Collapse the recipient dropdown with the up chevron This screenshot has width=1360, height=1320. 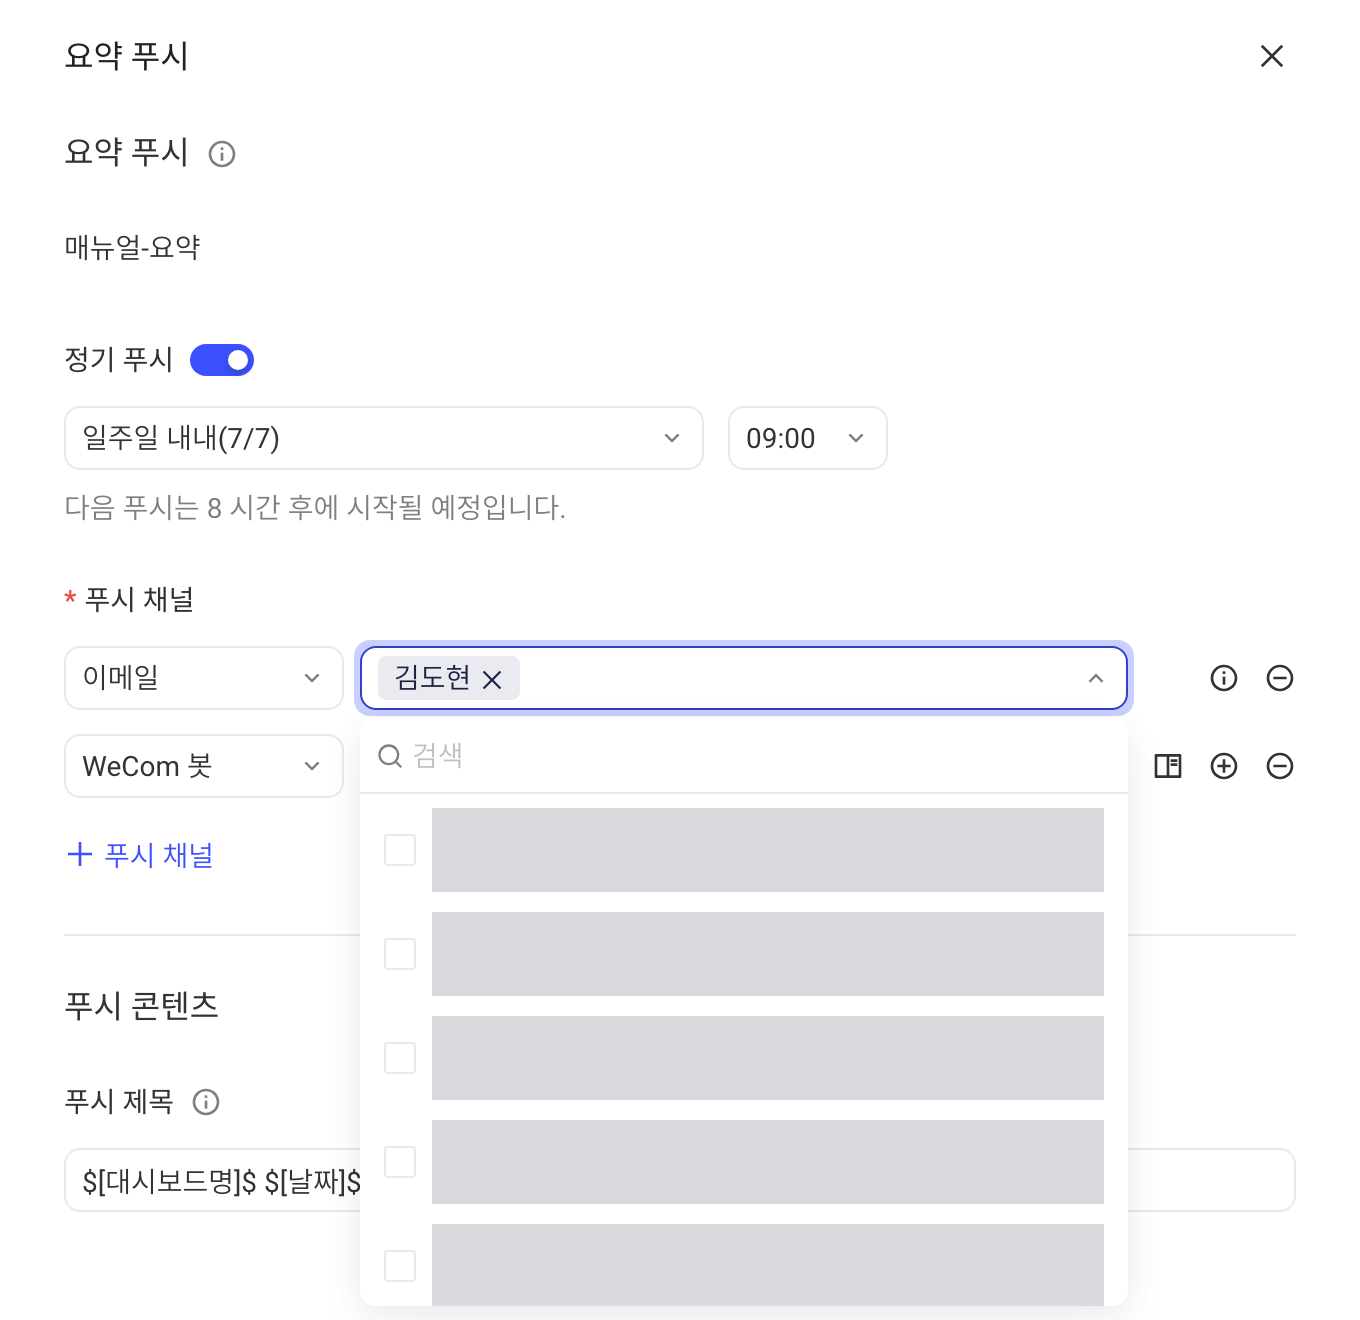click(1096, 678)
